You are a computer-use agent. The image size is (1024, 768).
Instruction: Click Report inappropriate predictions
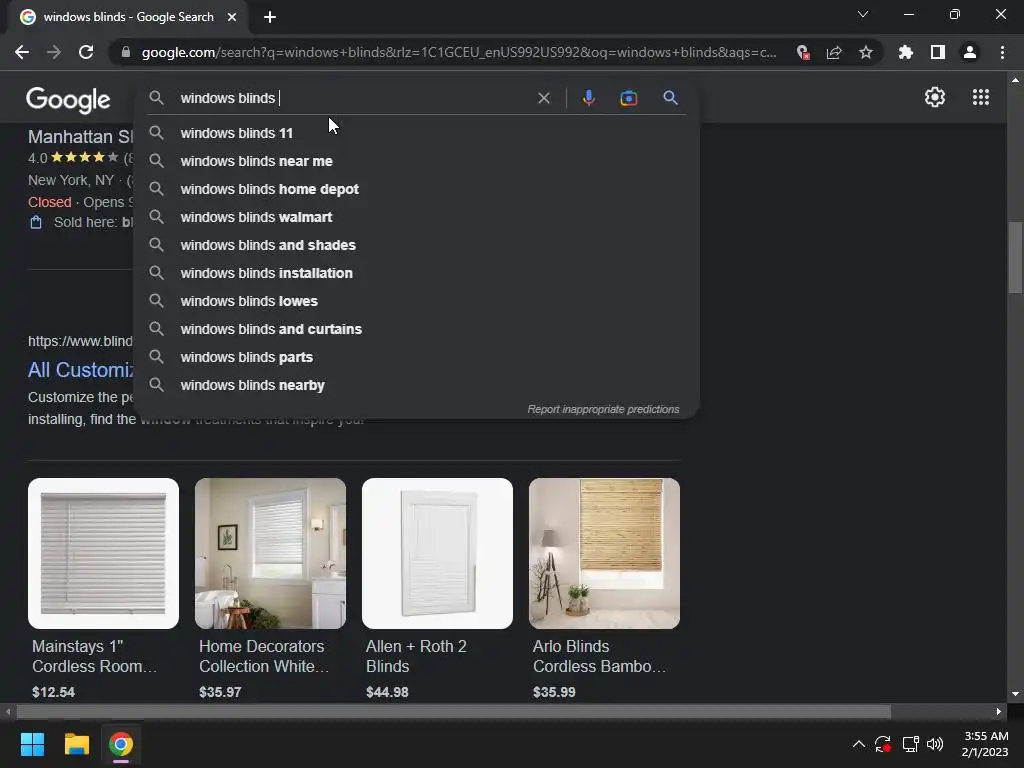(x=603, y=409)
